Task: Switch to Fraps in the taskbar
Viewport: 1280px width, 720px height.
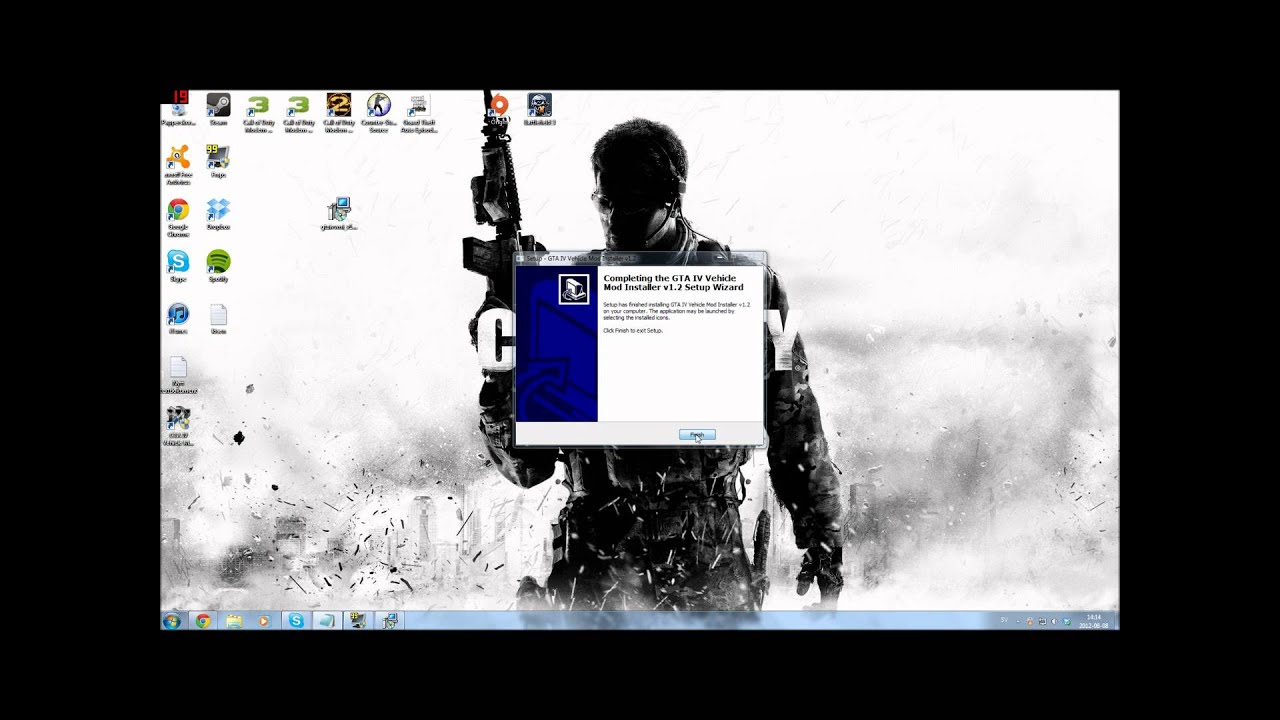Action: (x=358, y=621)
